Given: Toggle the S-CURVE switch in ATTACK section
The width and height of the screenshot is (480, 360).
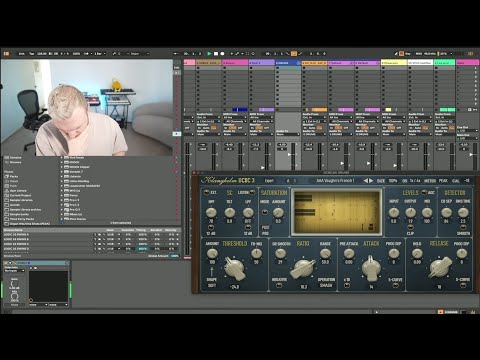Looking at the screenshot, I should 396,286.
